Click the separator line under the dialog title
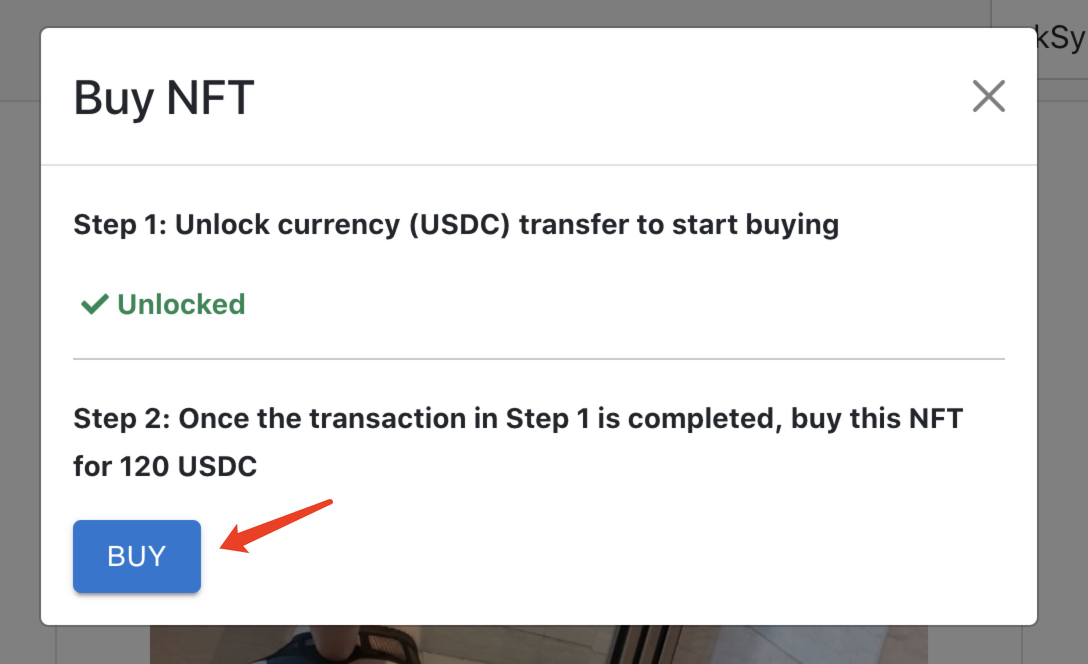Image resolution: width=1088 pixels, height=664 pixels. click(538, 165)
